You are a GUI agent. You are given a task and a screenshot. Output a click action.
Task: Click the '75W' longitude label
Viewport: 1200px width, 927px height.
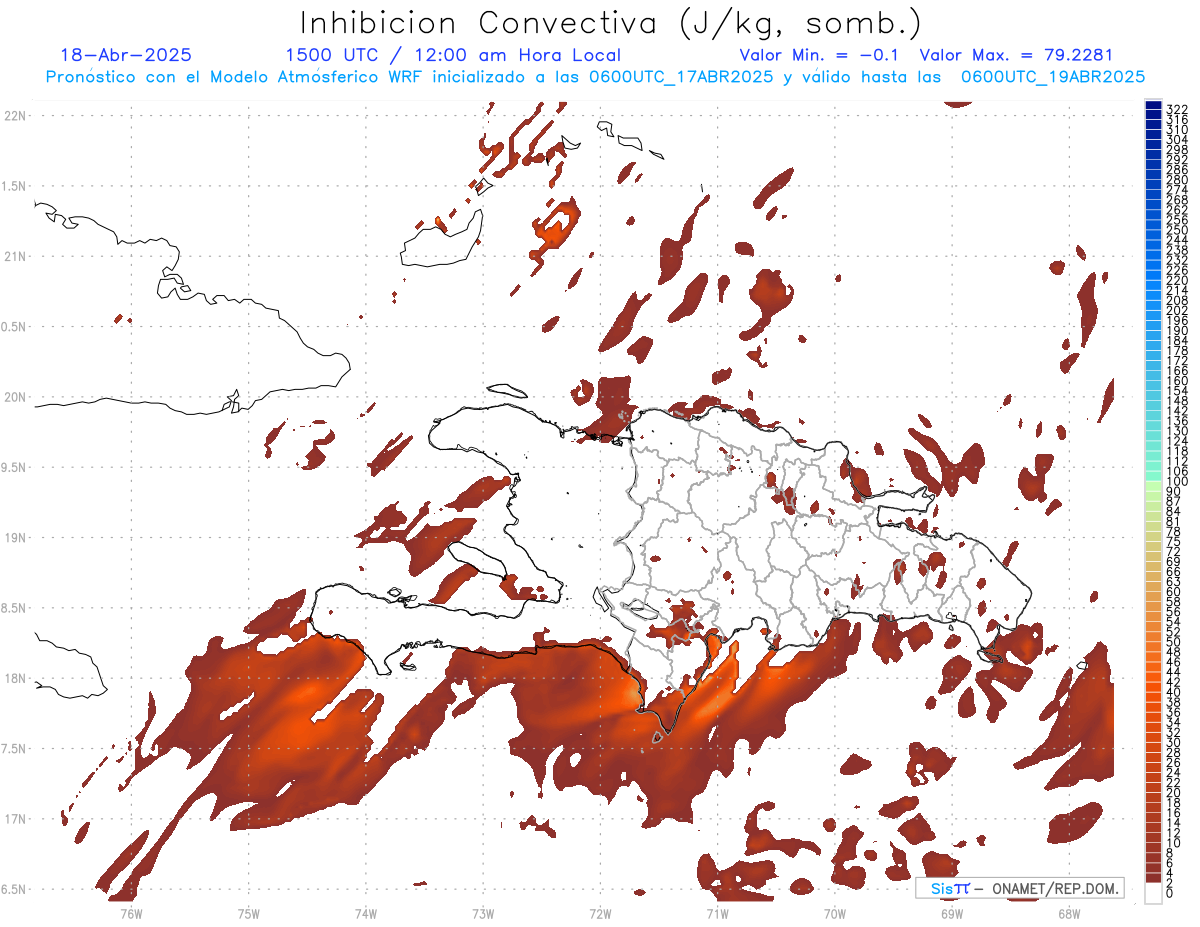point(249,913)
